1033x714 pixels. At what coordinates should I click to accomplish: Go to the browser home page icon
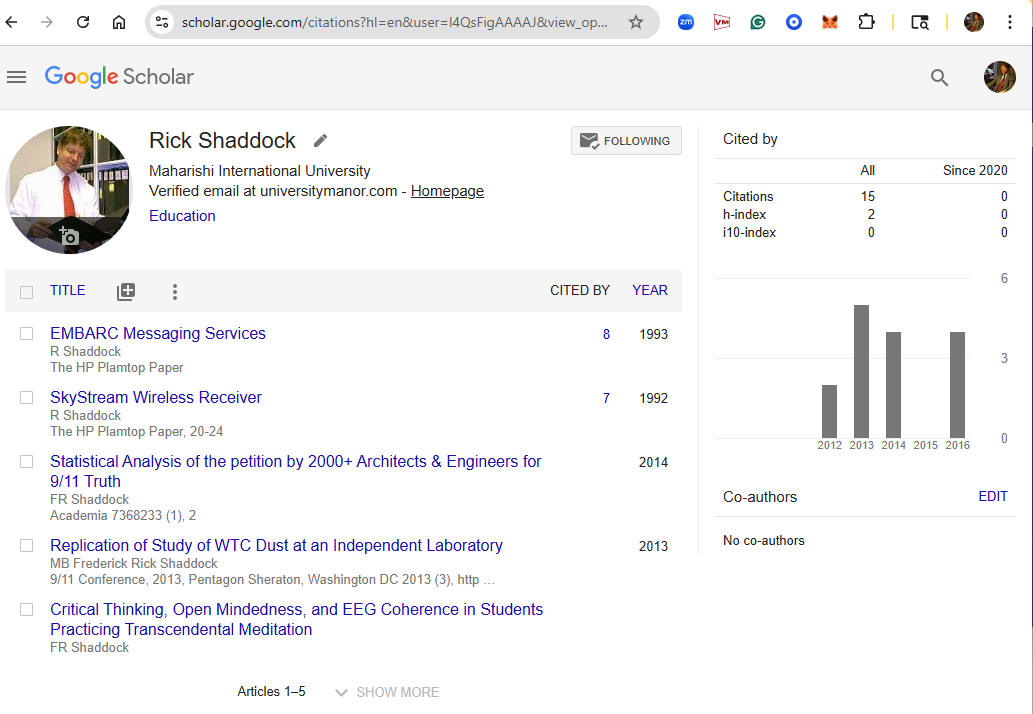tap(119, 22)
